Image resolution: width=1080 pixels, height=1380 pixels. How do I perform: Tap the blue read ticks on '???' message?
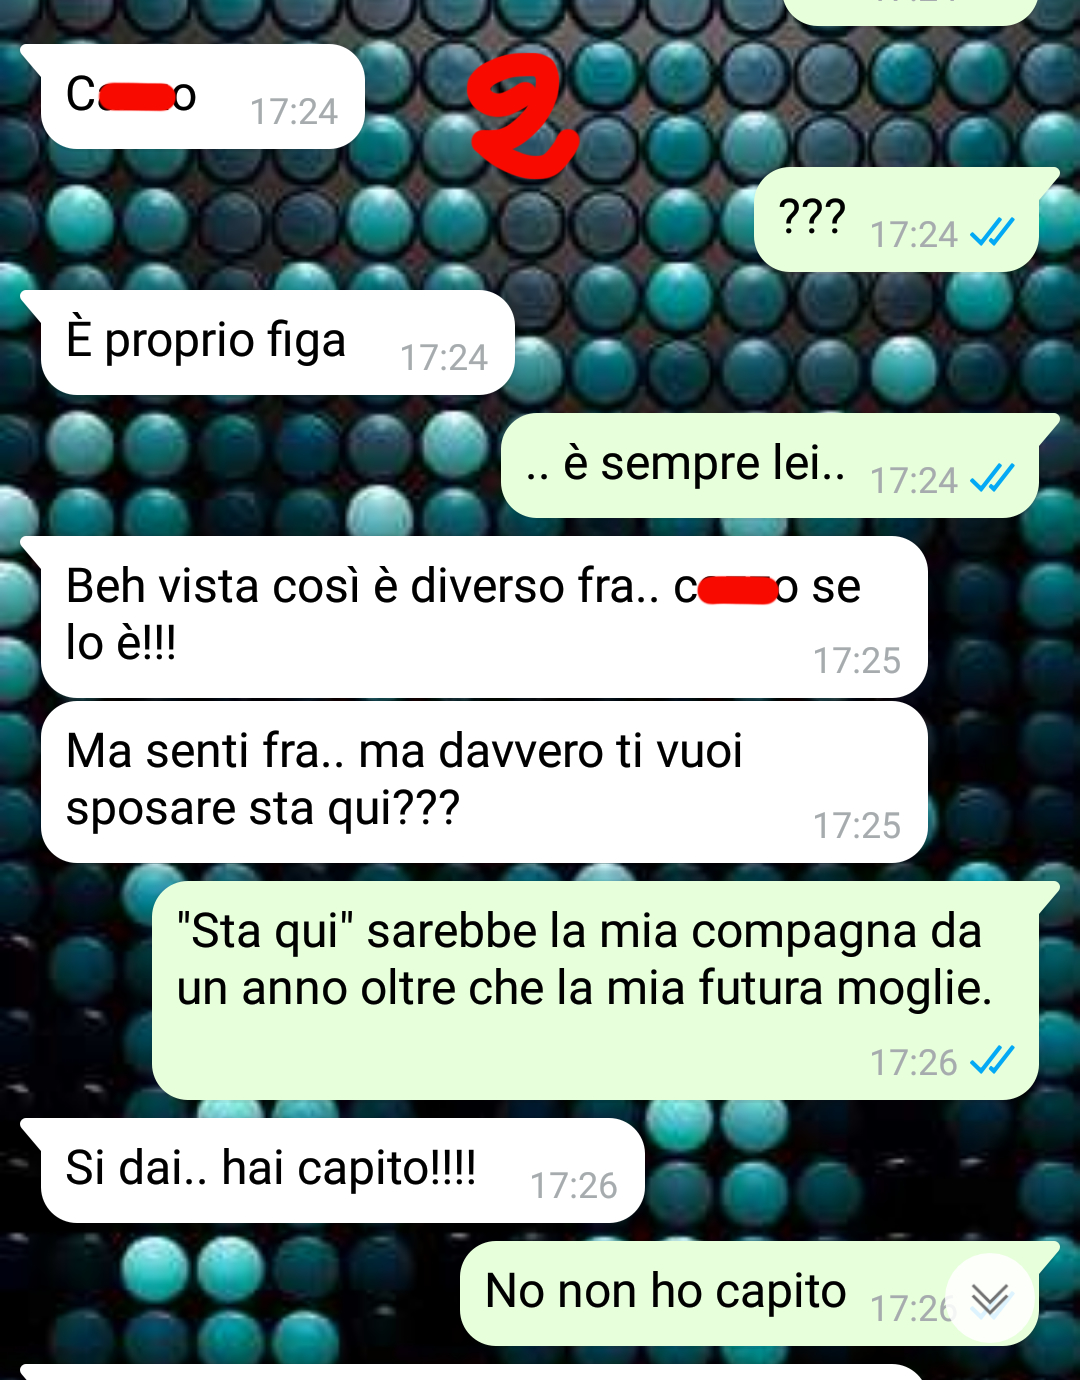pos(992,233)
